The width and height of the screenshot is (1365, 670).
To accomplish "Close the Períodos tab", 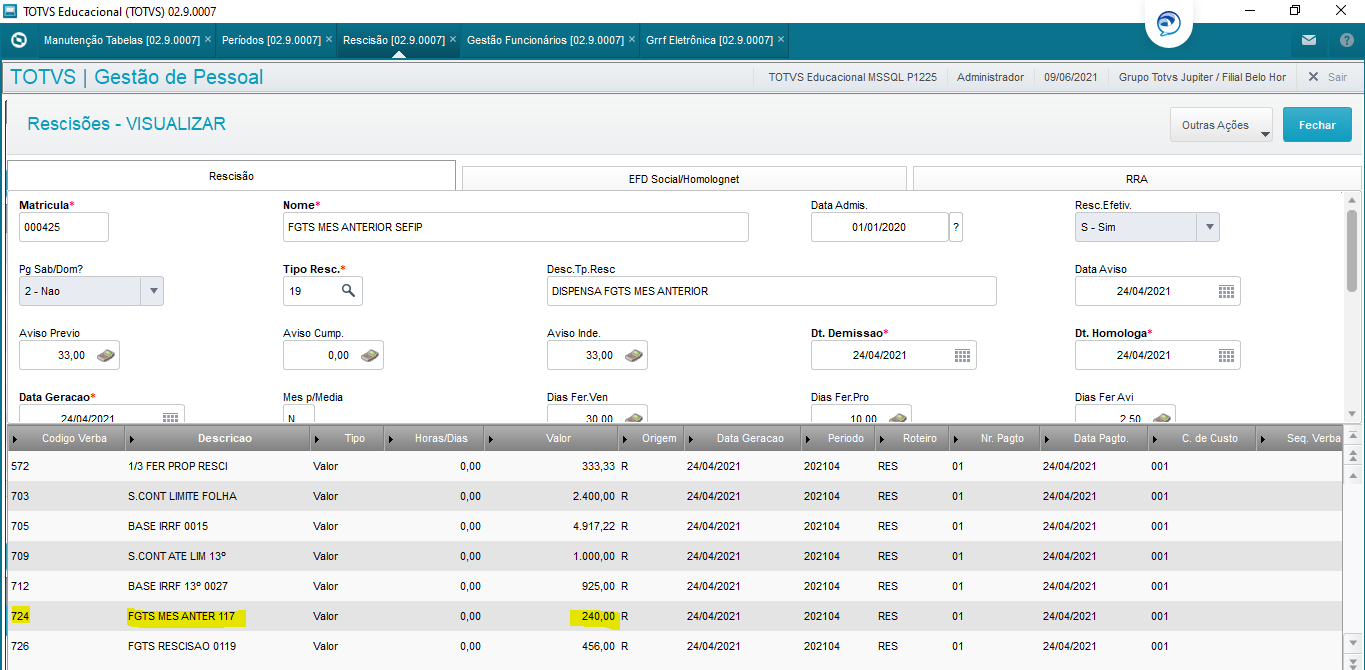I will [329, 40].
